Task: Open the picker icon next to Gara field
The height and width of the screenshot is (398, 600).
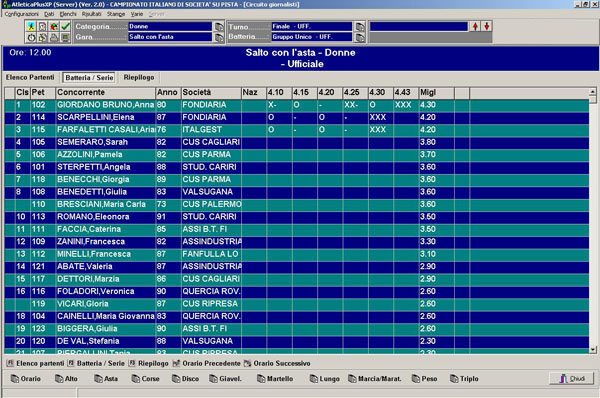Action: pos(219,37)
